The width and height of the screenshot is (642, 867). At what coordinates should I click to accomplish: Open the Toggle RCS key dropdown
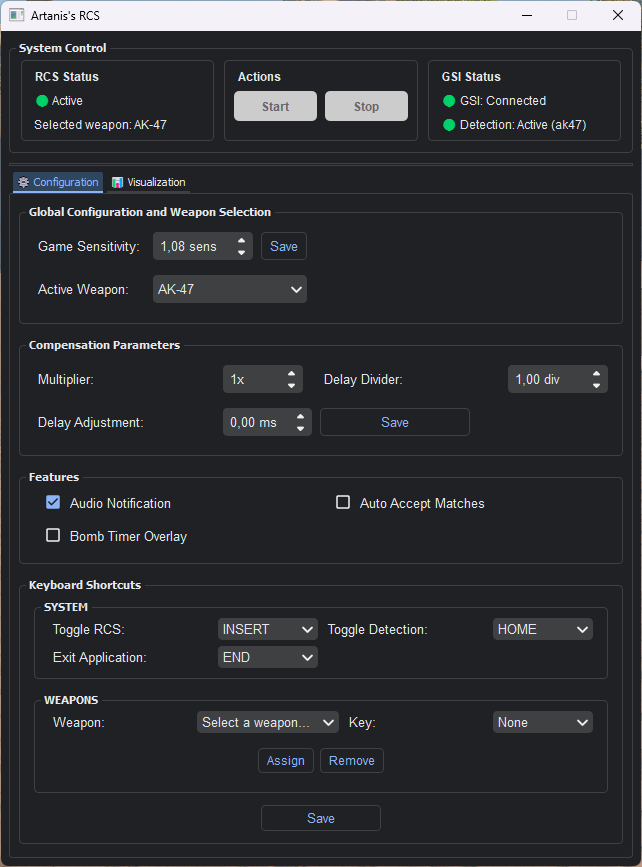click(268, 629)
